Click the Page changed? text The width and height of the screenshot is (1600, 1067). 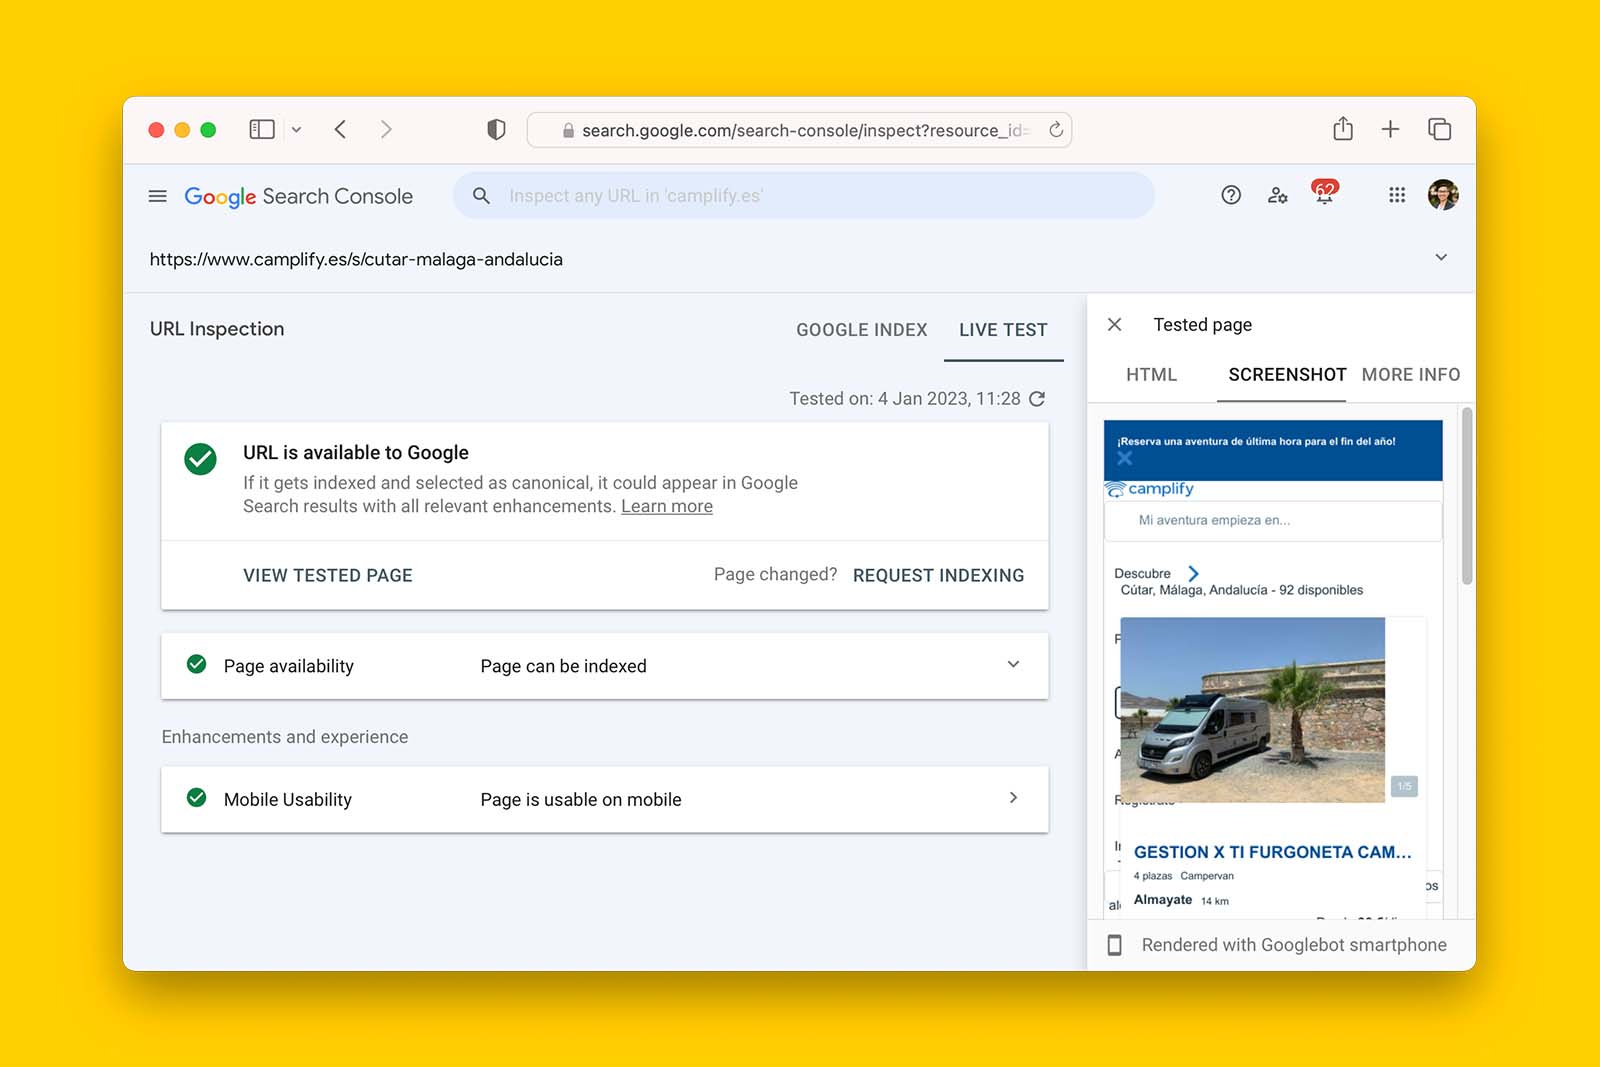point(775,574)
